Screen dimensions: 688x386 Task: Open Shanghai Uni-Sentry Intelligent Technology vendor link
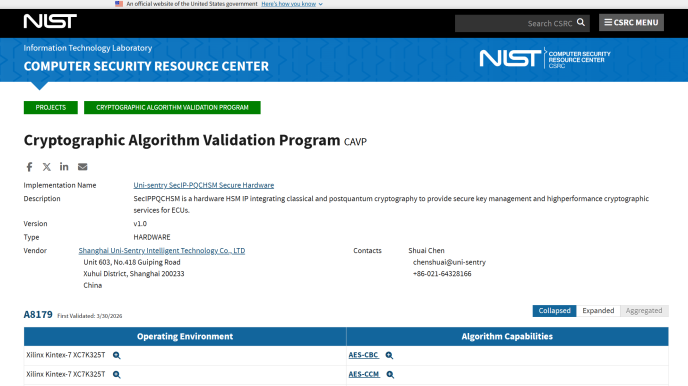(x=161, y=250)
